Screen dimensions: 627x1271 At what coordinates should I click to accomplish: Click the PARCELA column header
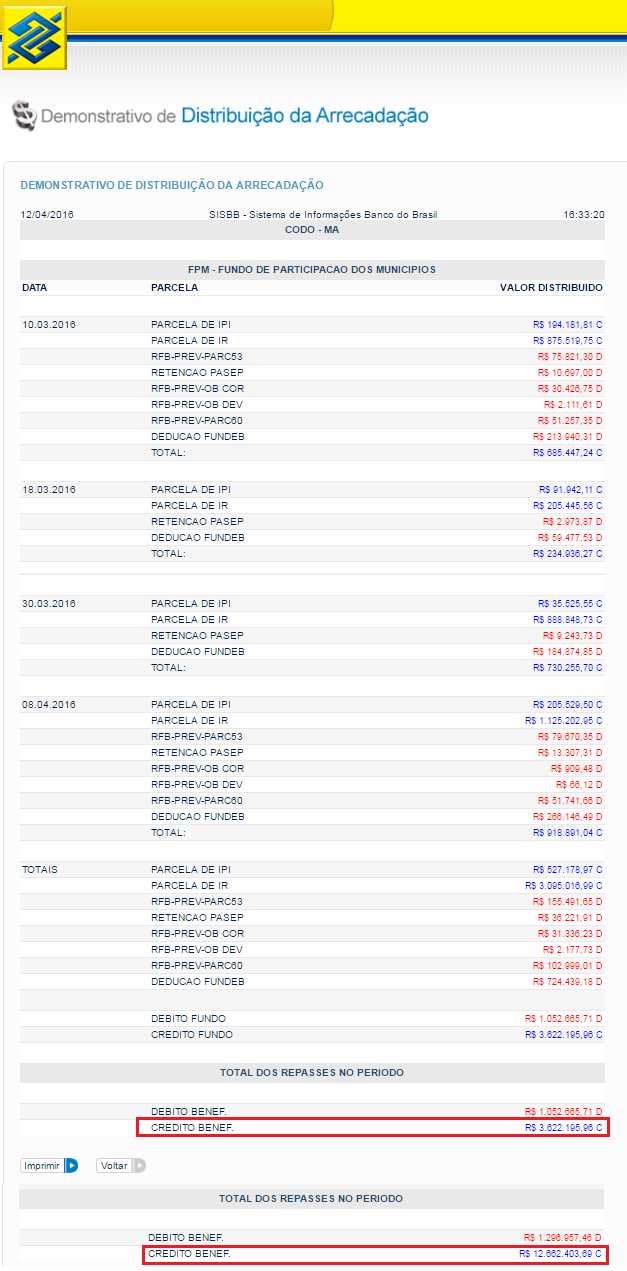click(x=174, y=288)
